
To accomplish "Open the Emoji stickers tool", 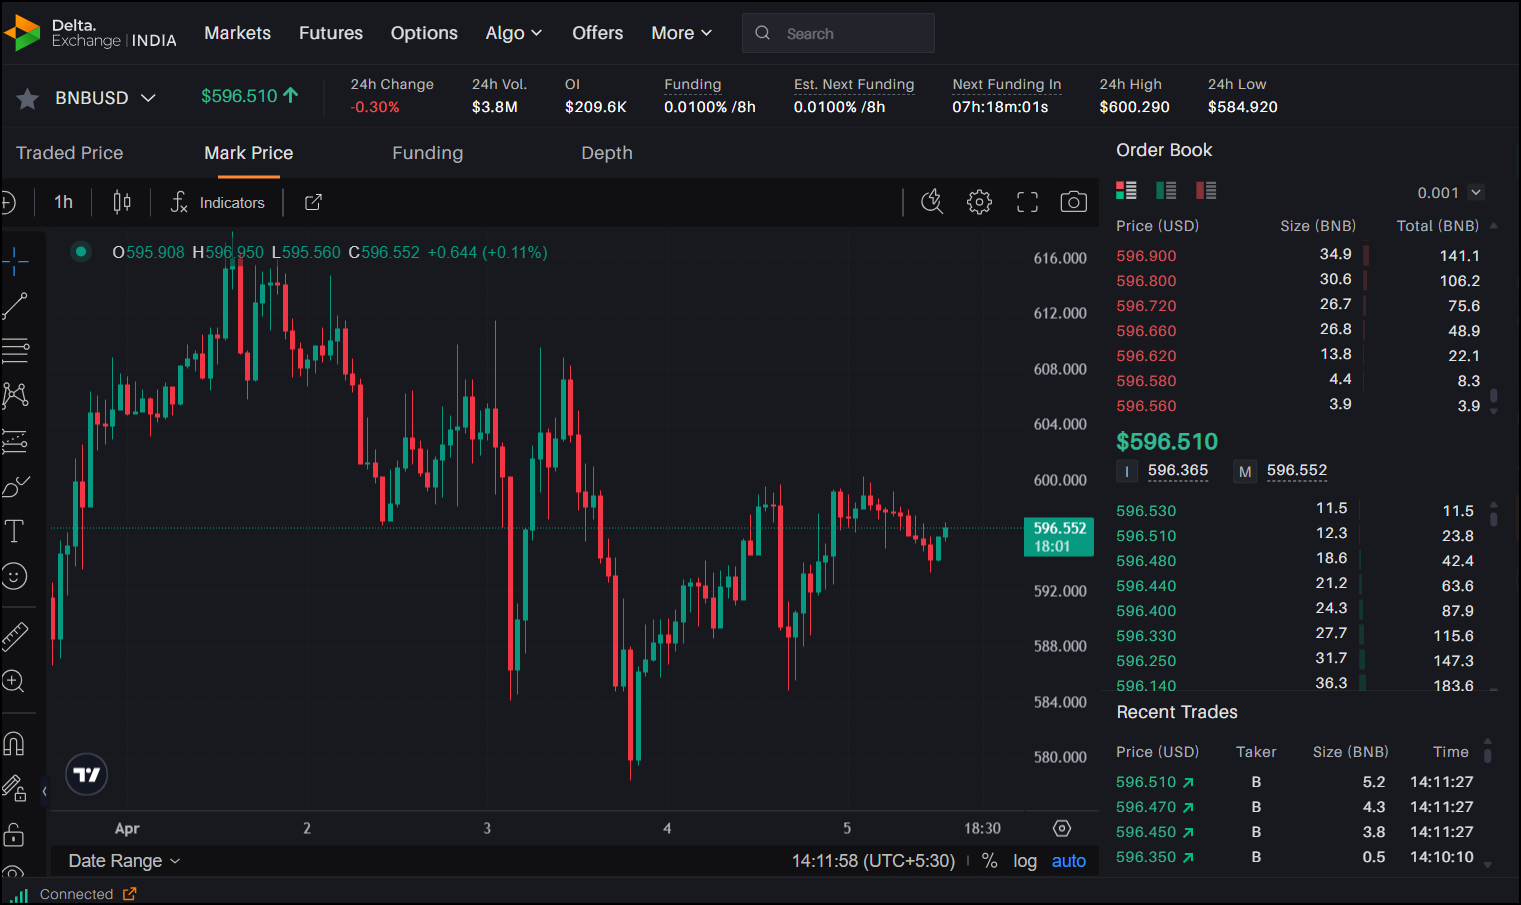I will 14,576.
